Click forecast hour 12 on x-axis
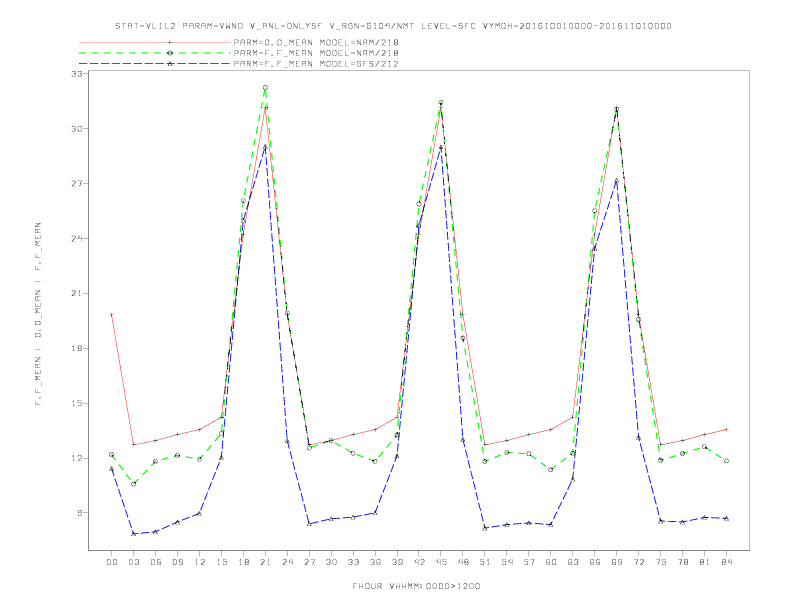The height and width of the screenshot is (612, 792). coord(200,562)
